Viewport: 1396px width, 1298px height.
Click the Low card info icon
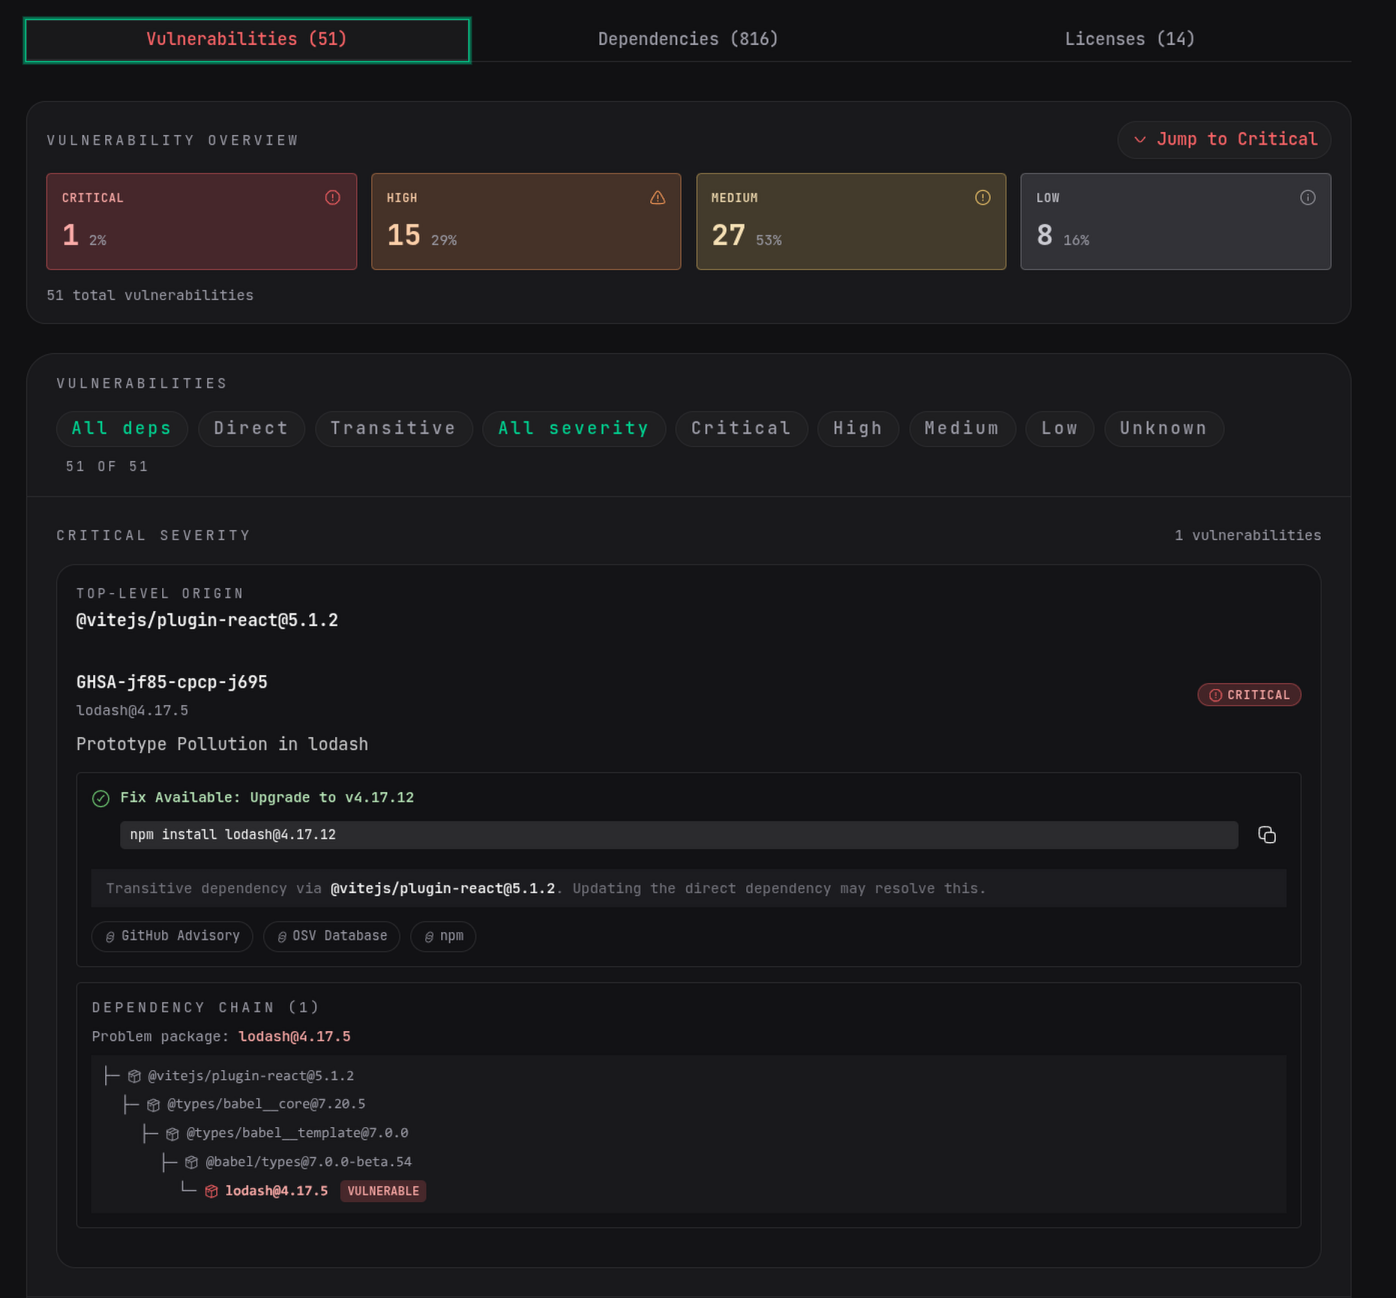pos(1307,198)
